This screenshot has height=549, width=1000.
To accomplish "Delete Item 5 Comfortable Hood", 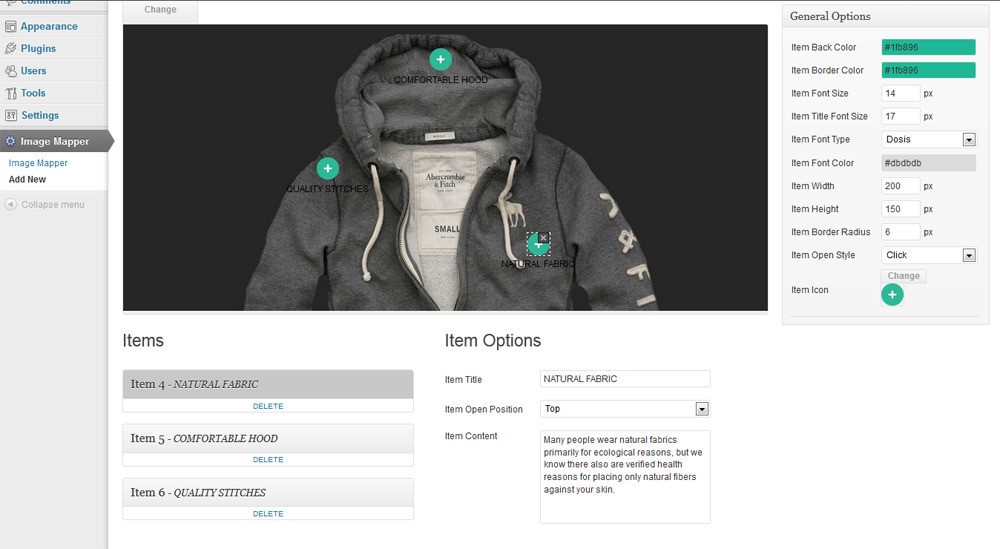I will (268, 460).
